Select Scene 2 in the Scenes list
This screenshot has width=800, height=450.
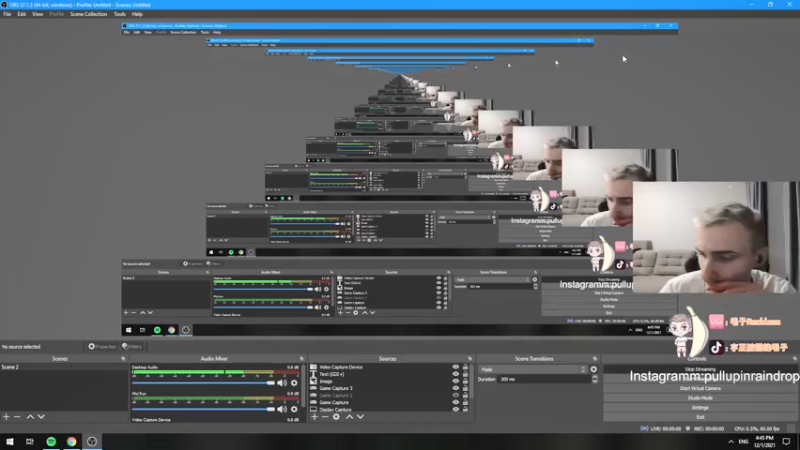64,367
